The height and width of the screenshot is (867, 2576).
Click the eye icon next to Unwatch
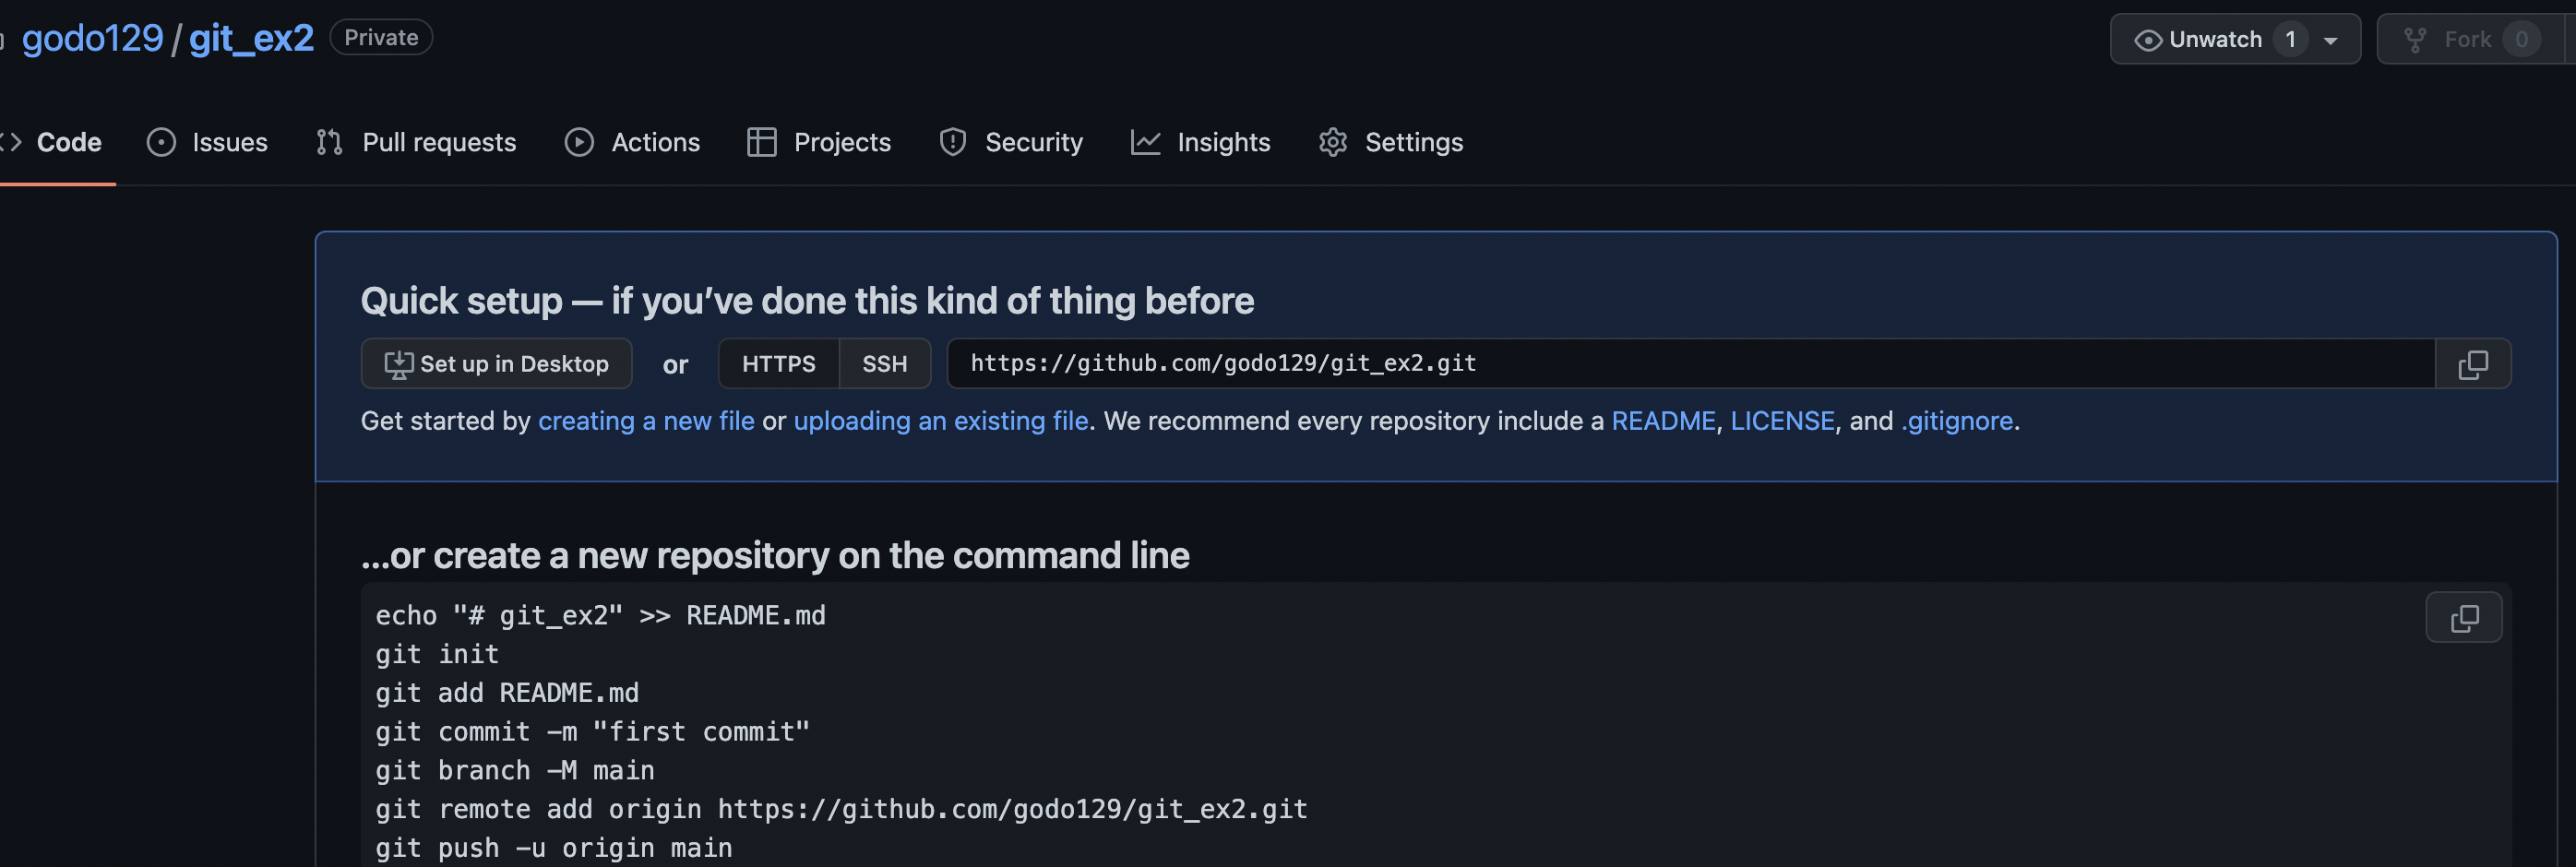click(2147, 38)
